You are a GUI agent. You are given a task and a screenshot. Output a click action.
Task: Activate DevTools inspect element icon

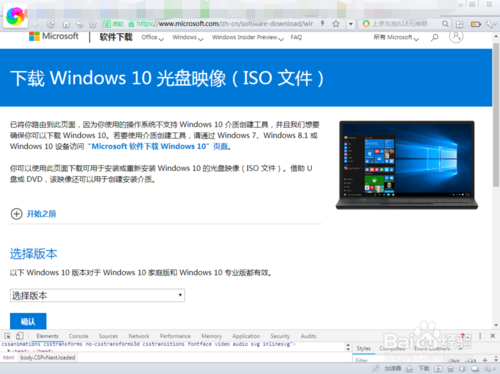click(7, 336)
